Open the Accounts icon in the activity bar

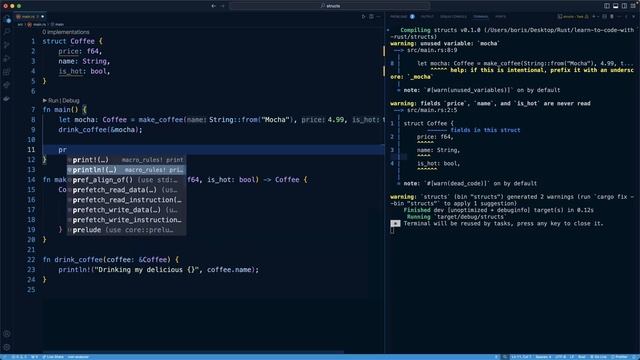[x=7, y=334]
